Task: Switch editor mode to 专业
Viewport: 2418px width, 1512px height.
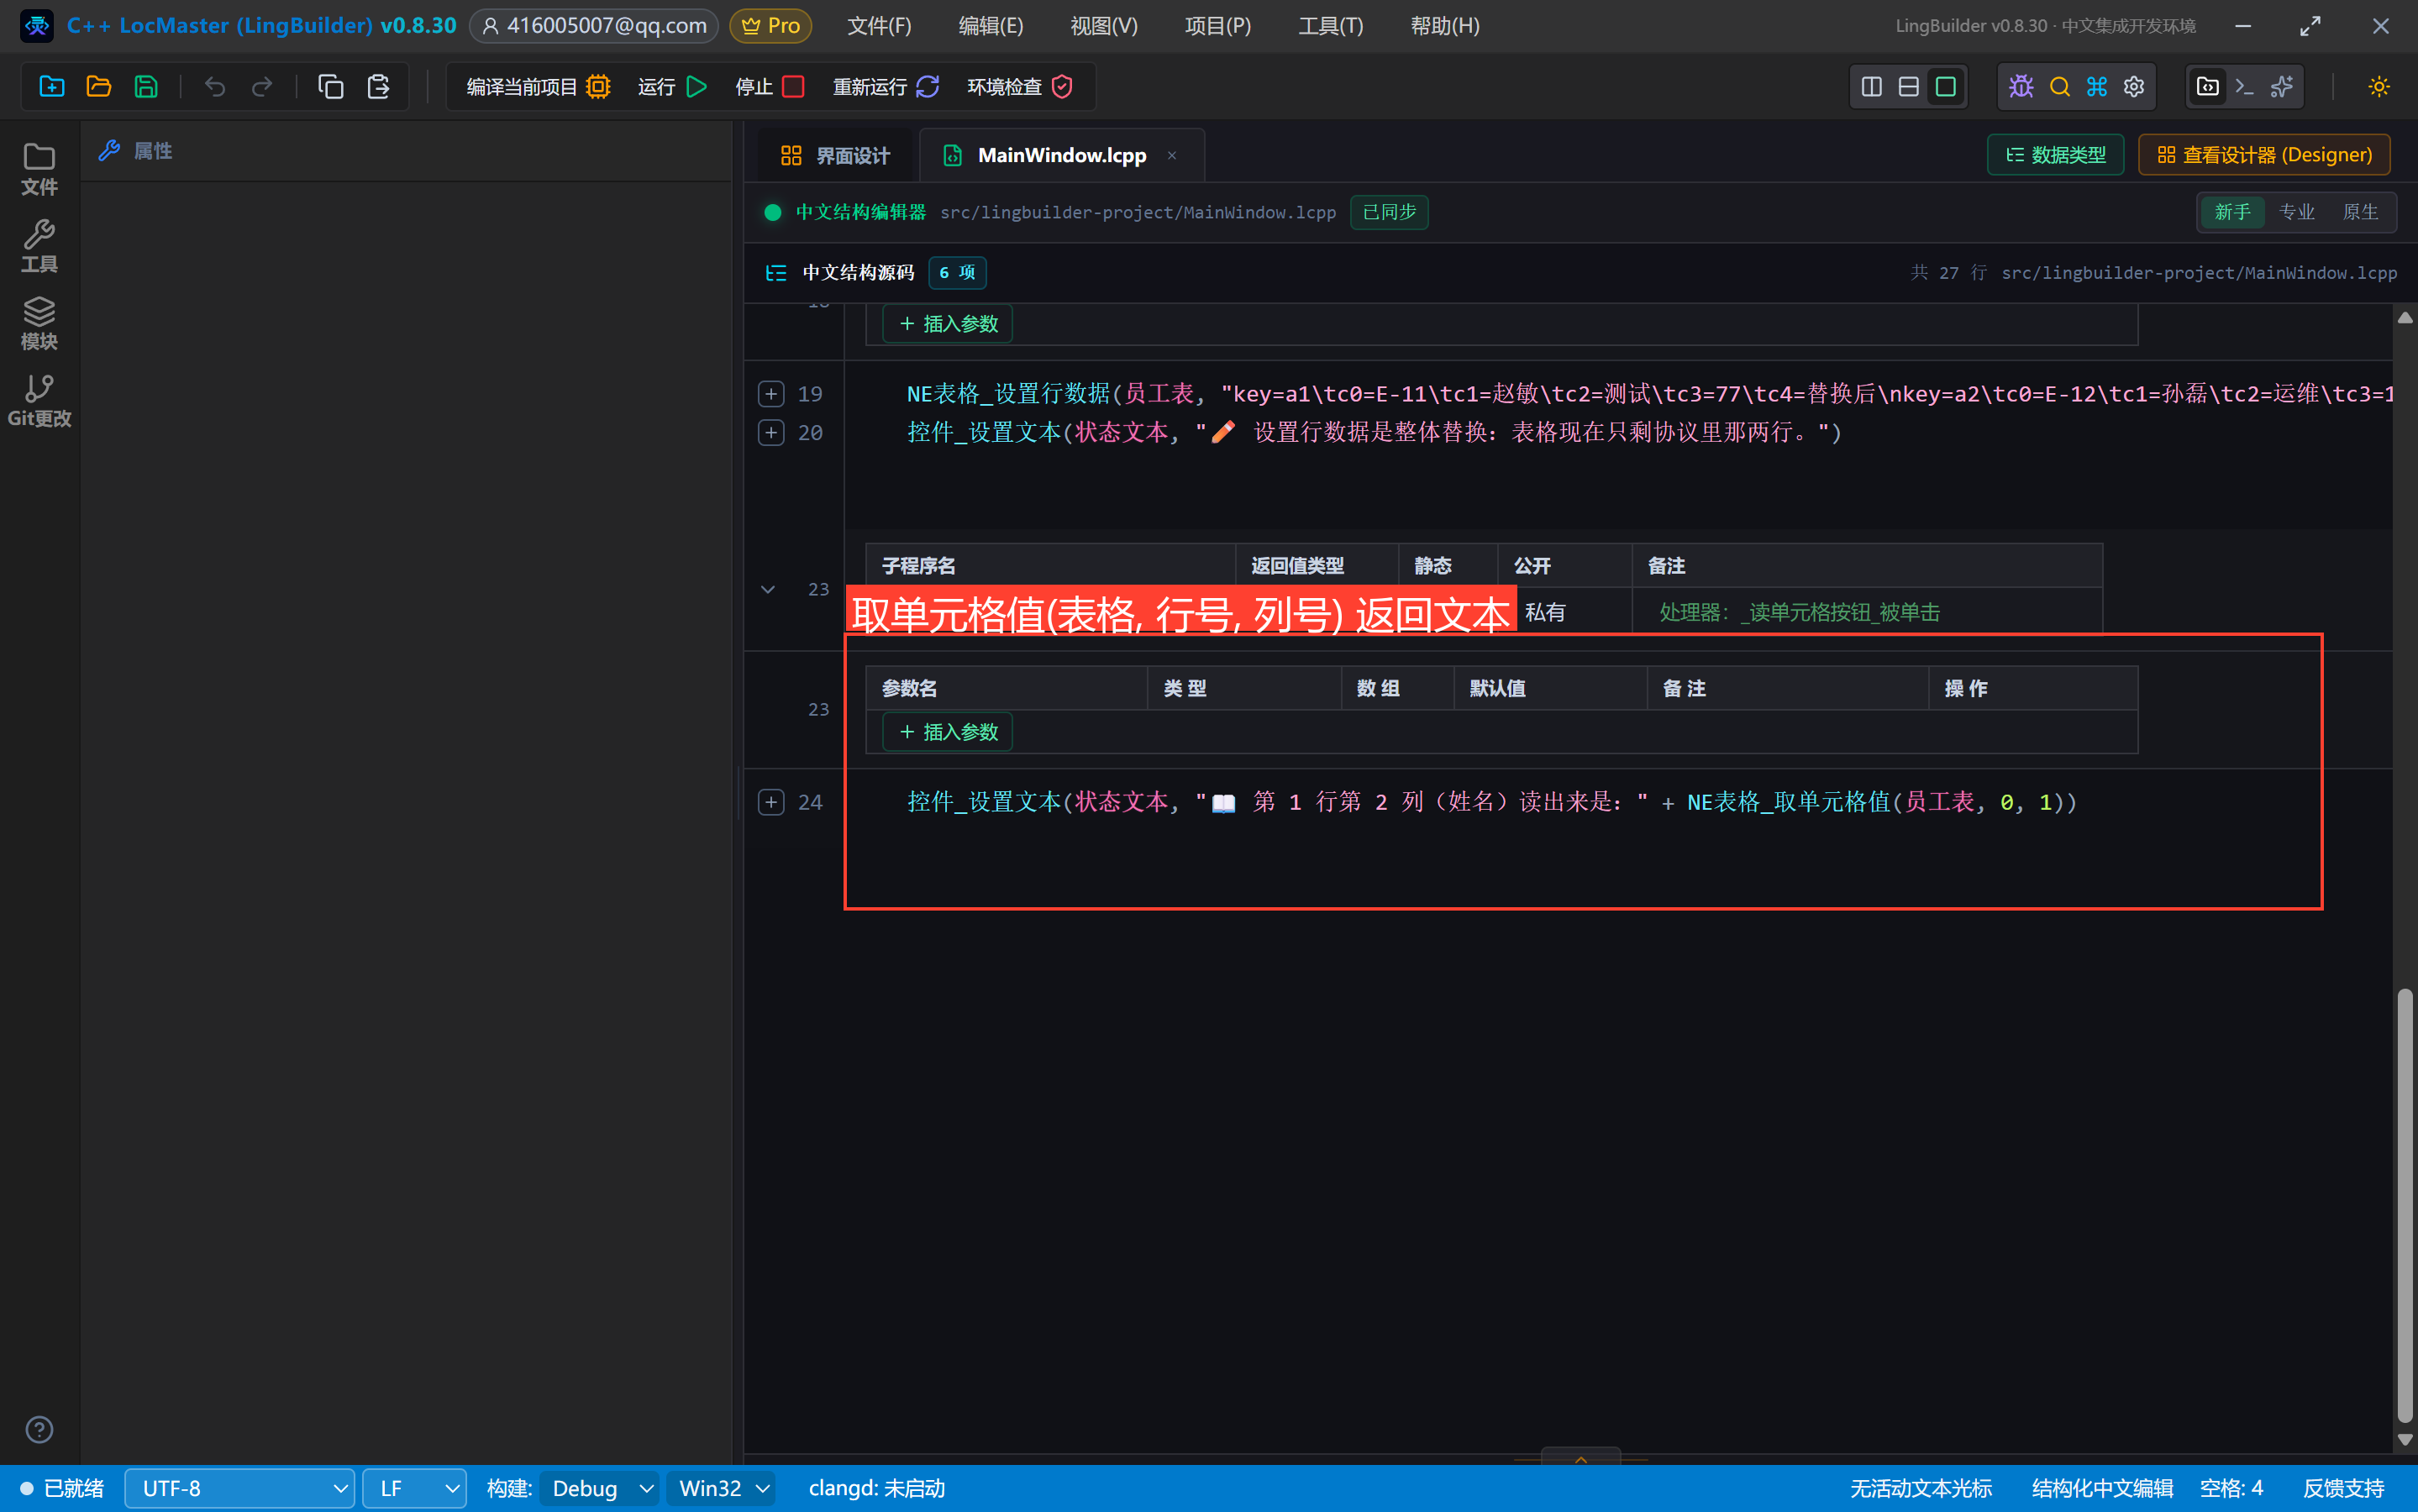Action: click(2296, 212)
